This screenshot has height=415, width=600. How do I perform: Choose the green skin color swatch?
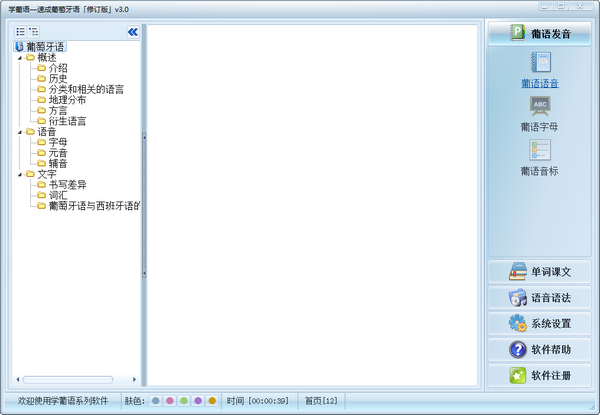(x=184, y=400)
